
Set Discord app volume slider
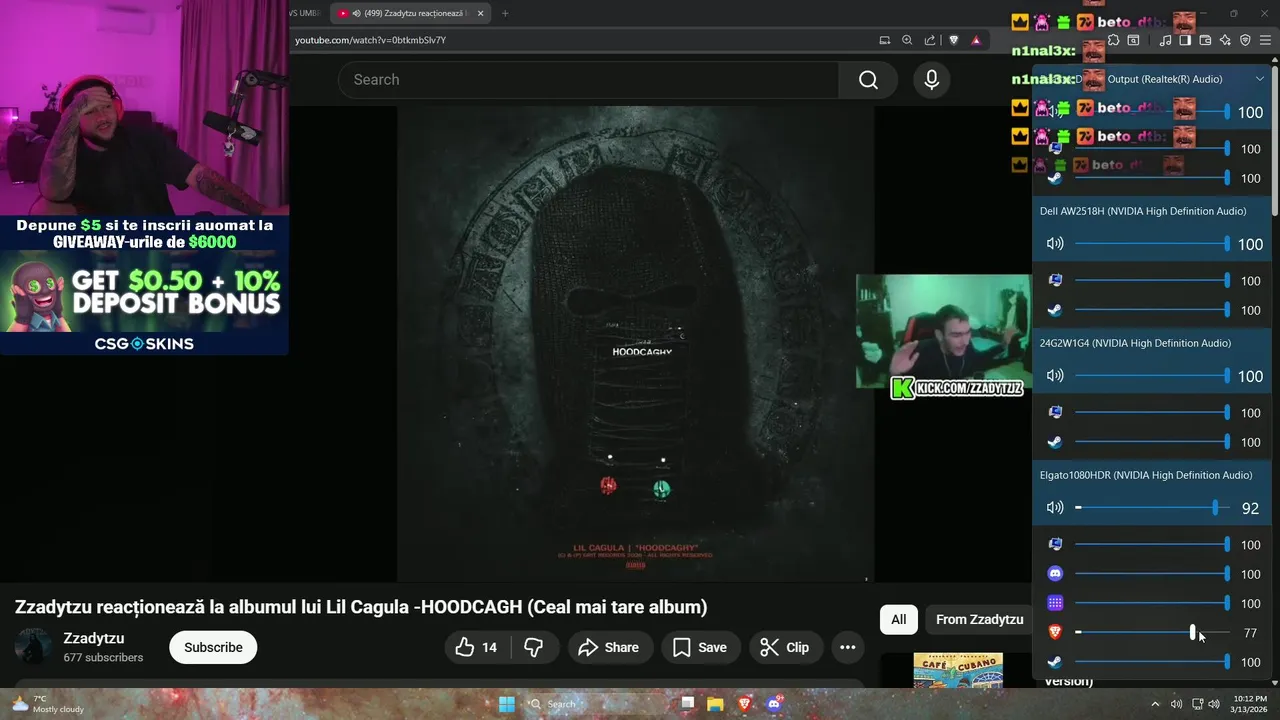[1152, 574]
